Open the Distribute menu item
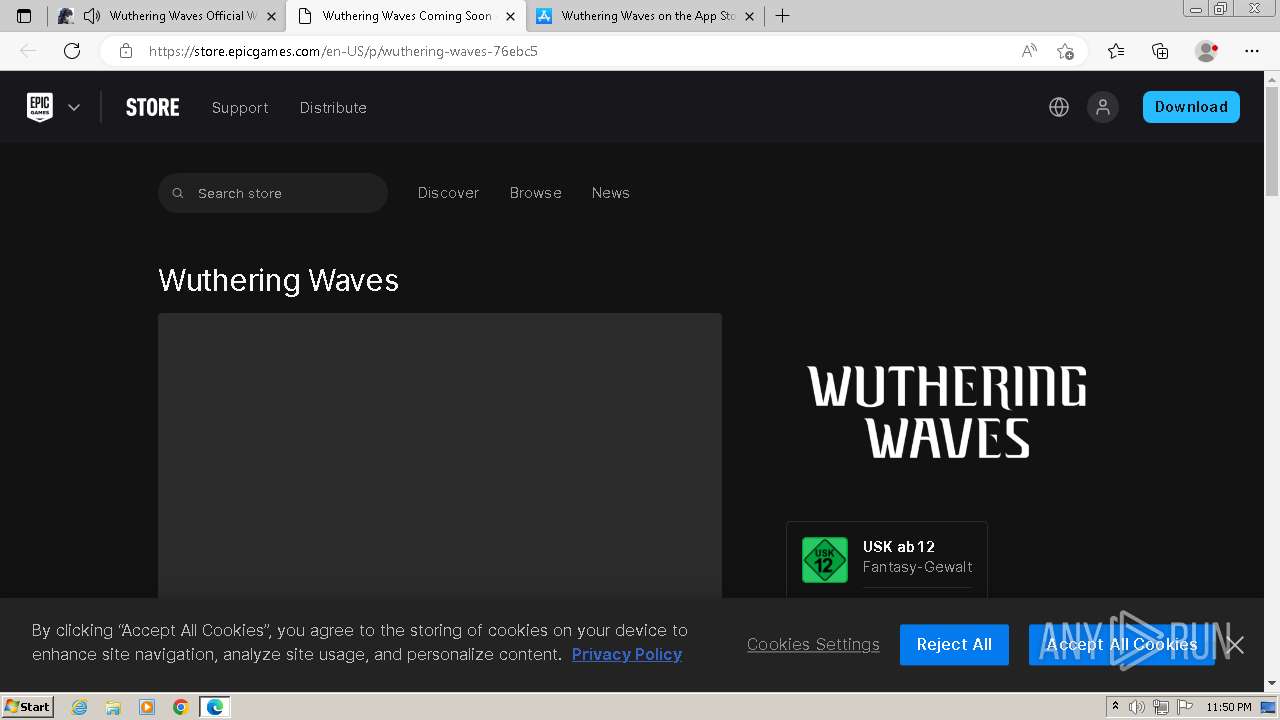 click(x=333, y=108)
